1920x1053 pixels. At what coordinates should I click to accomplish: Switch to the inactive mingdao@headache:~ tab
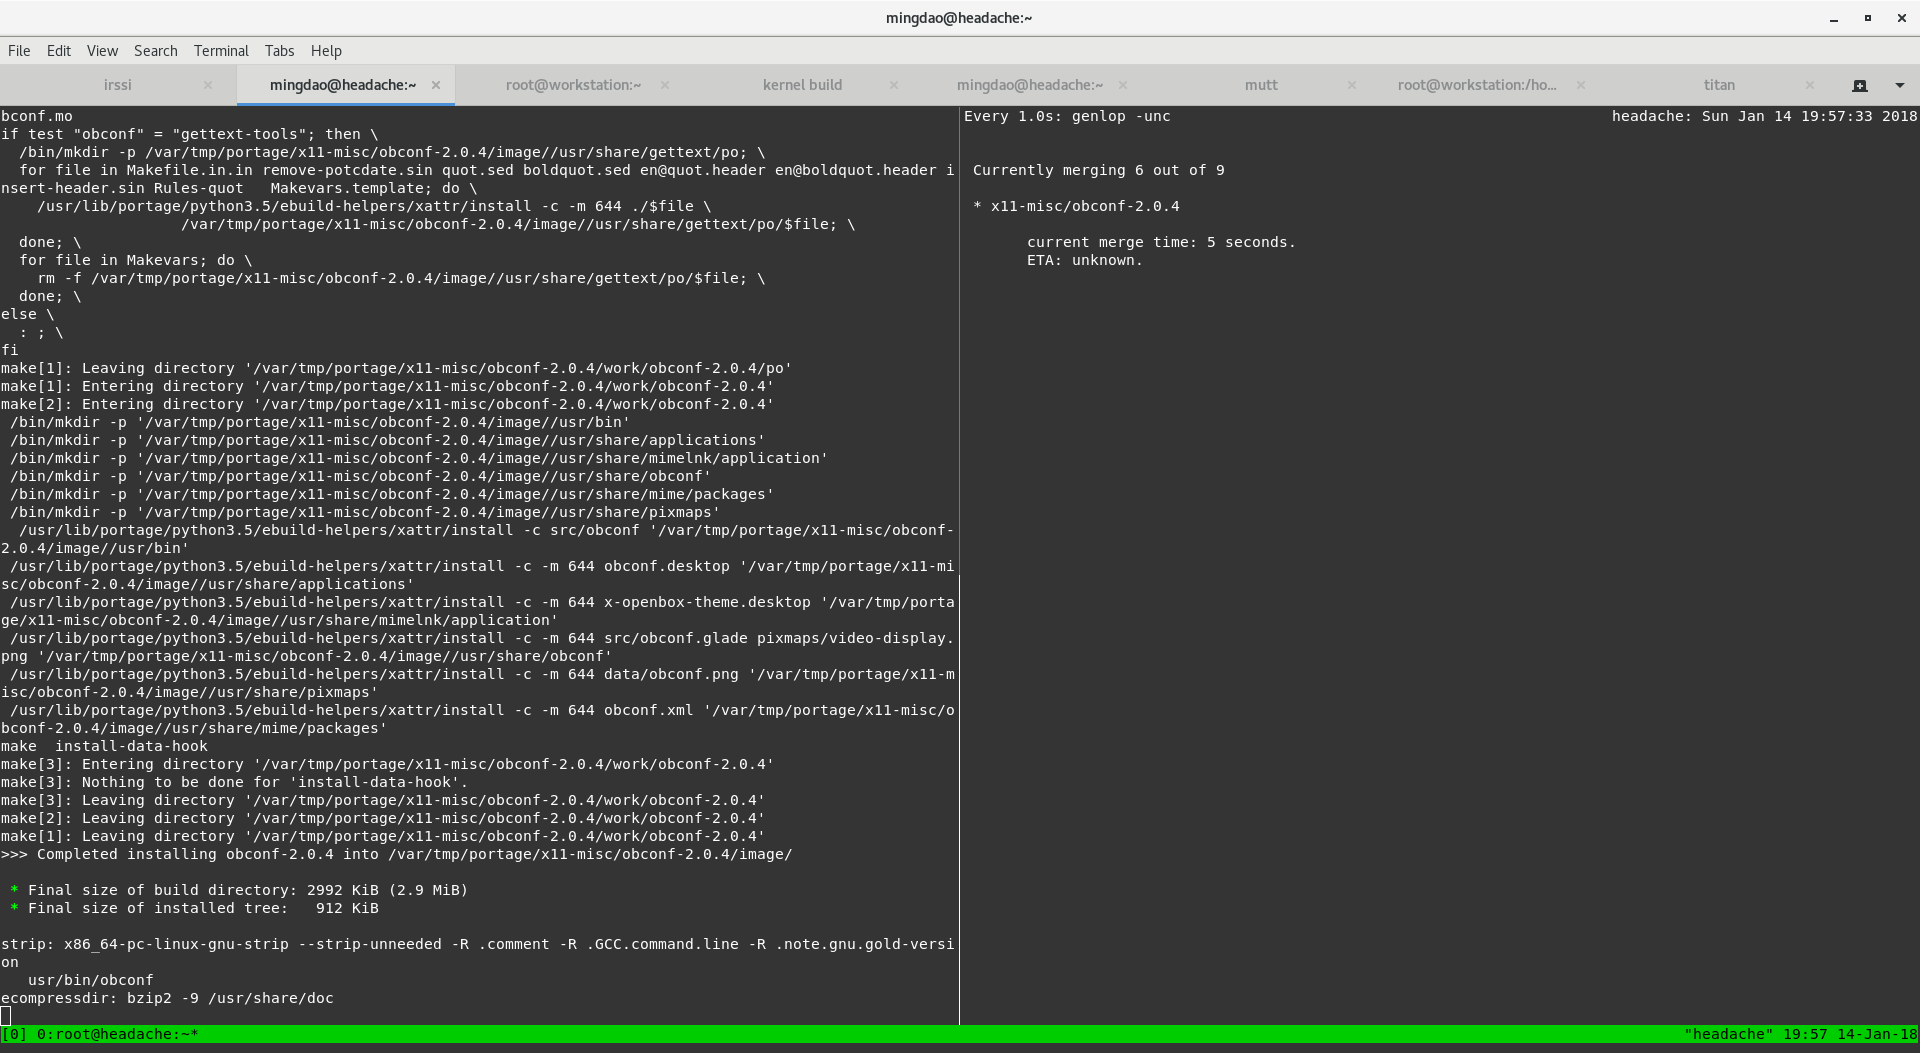click(x=1030, y=85)
